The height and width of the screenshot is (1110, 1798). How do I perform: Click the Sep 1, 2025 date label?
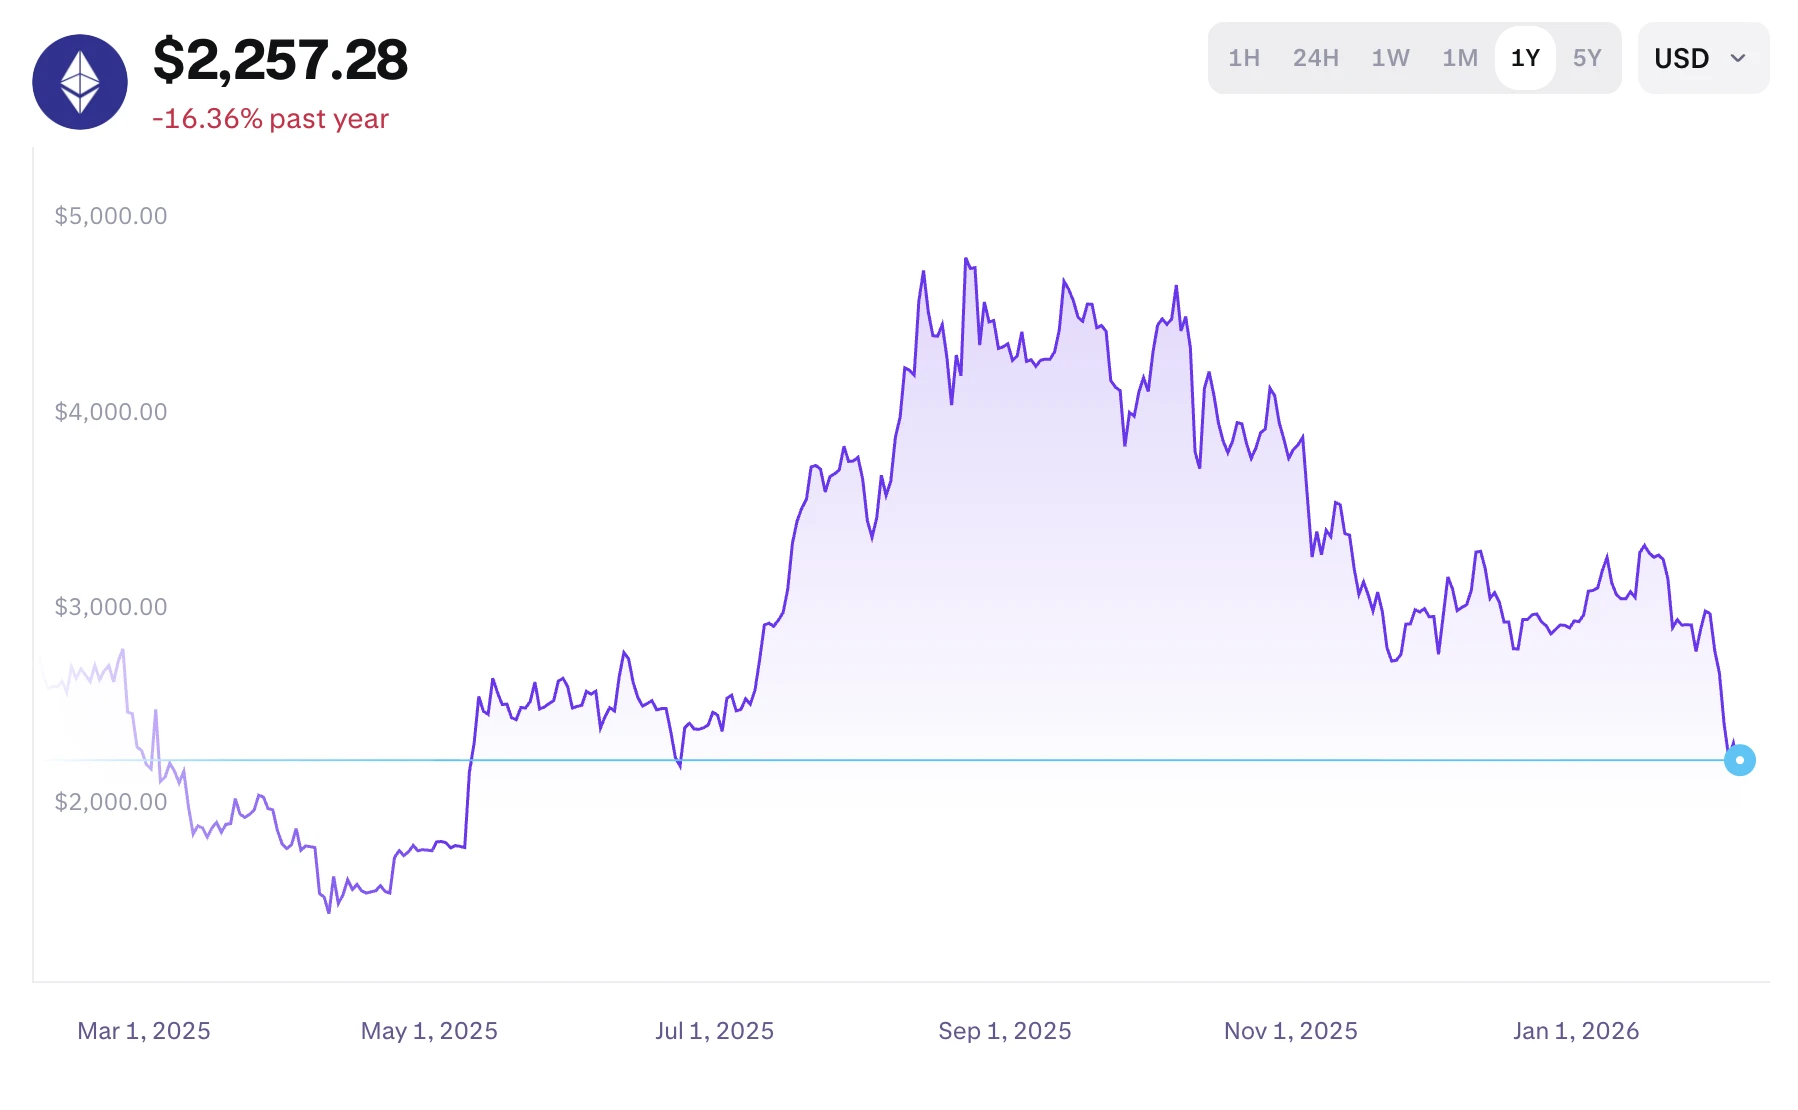[1002, 1030]
